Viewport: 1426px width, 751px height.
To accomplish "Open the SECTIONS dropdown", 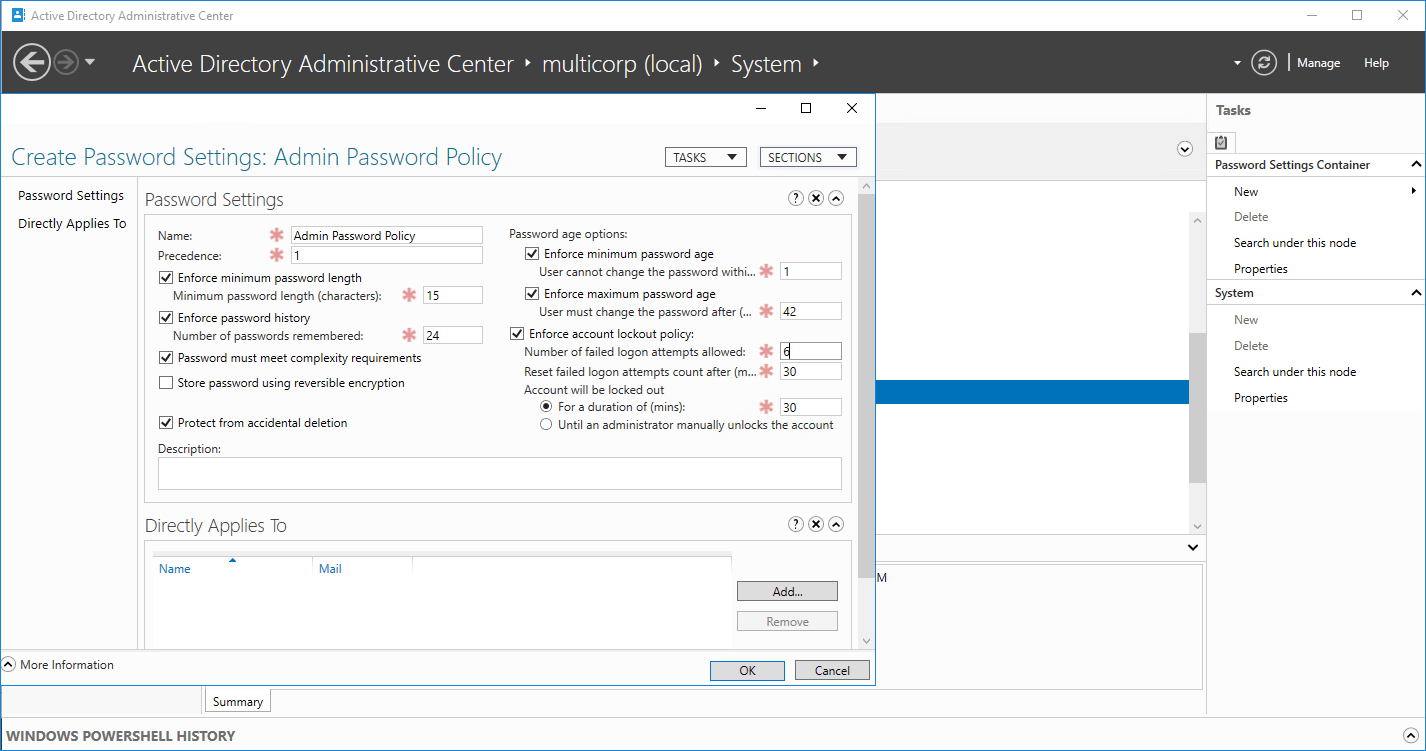I will point(808,157).
